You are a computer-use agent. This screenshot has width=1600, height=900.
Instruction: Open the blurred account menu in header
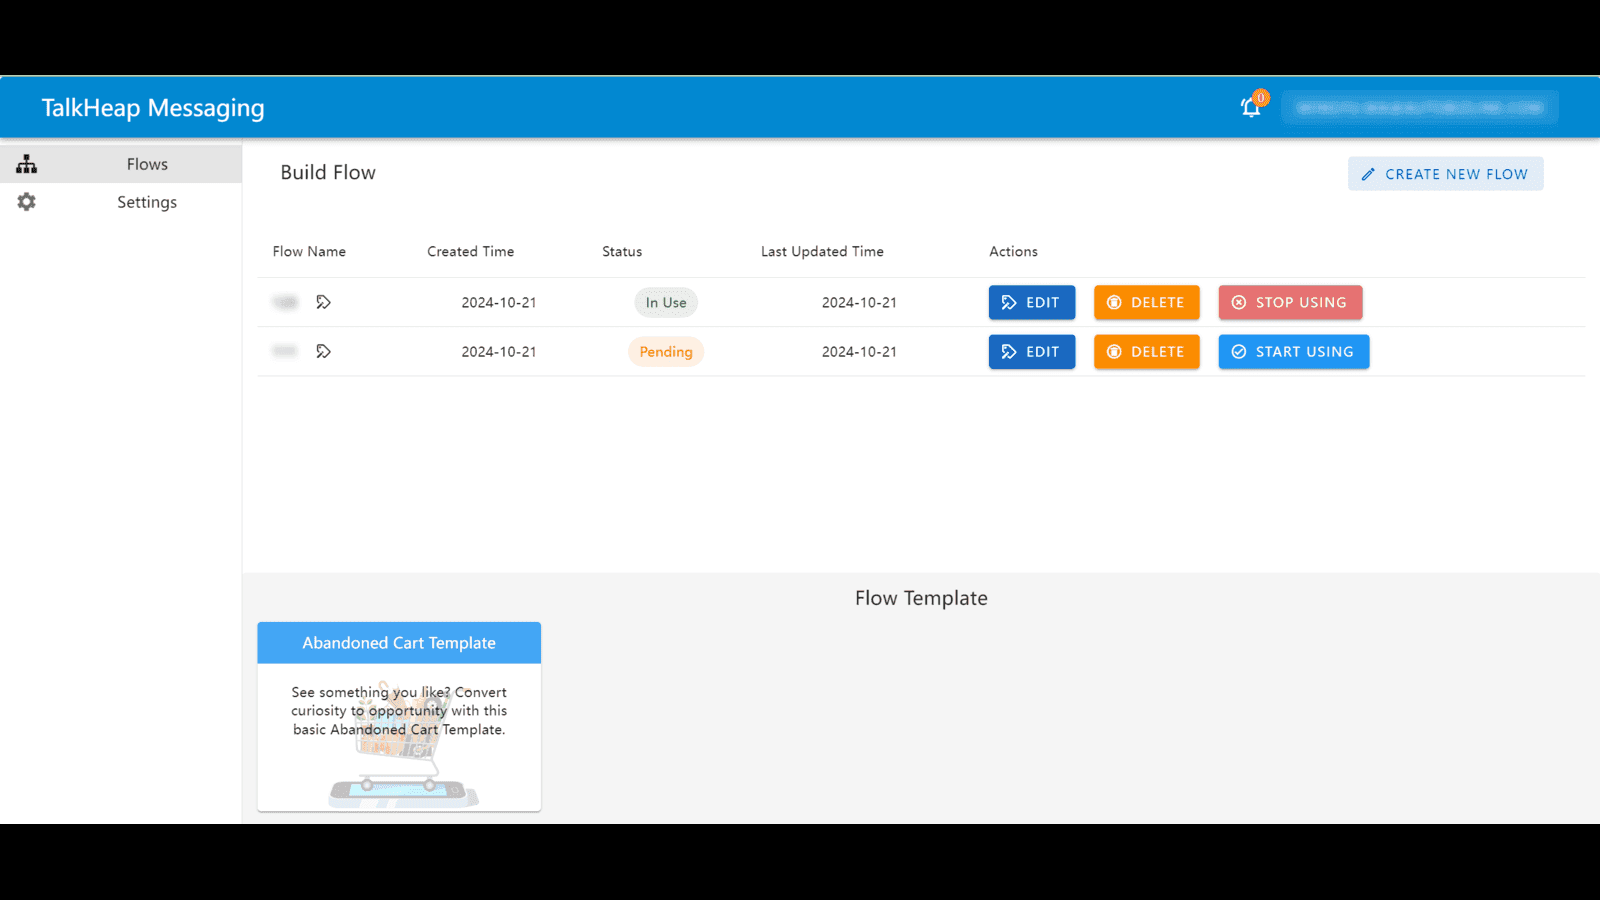point(1419,108)
